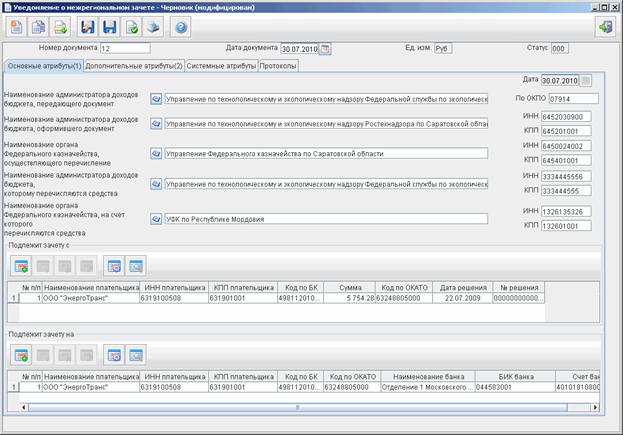Image resolution: width=623 pixels, height=435 pixels.
Task: Click the Номер документа input field
Action: point(125,48)
